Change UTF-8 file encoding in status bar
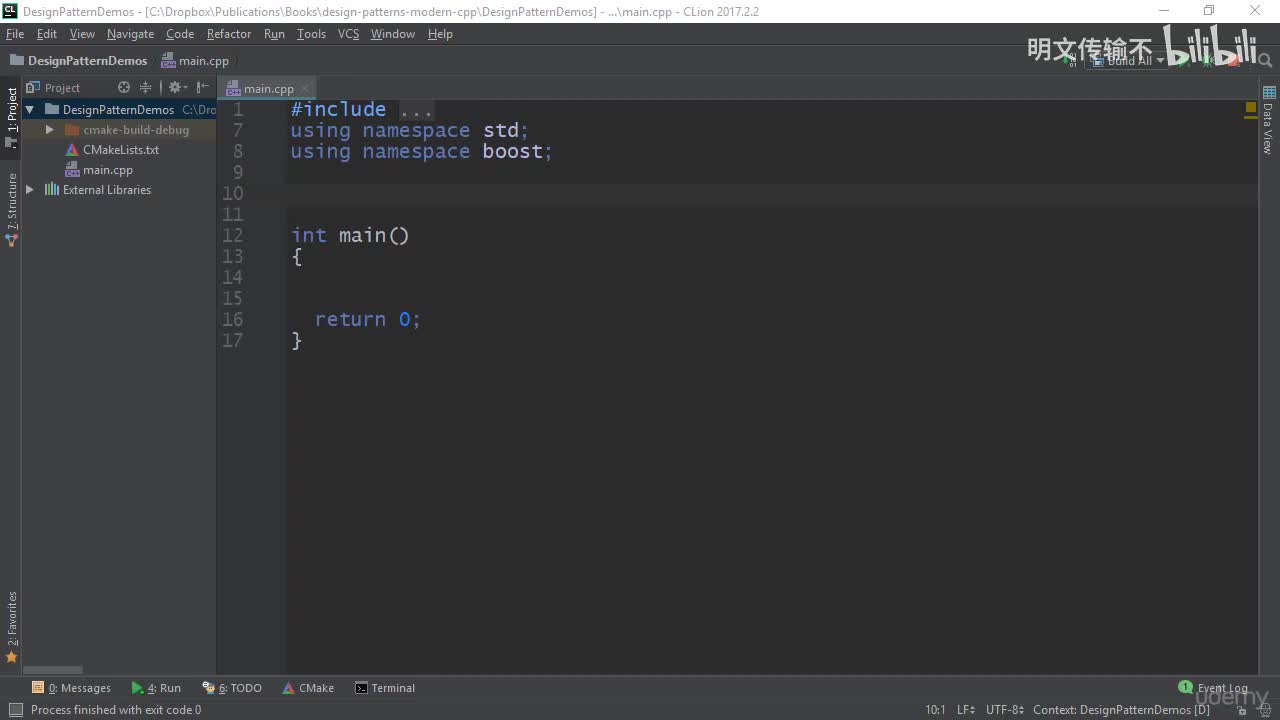 coord(1005,710)
